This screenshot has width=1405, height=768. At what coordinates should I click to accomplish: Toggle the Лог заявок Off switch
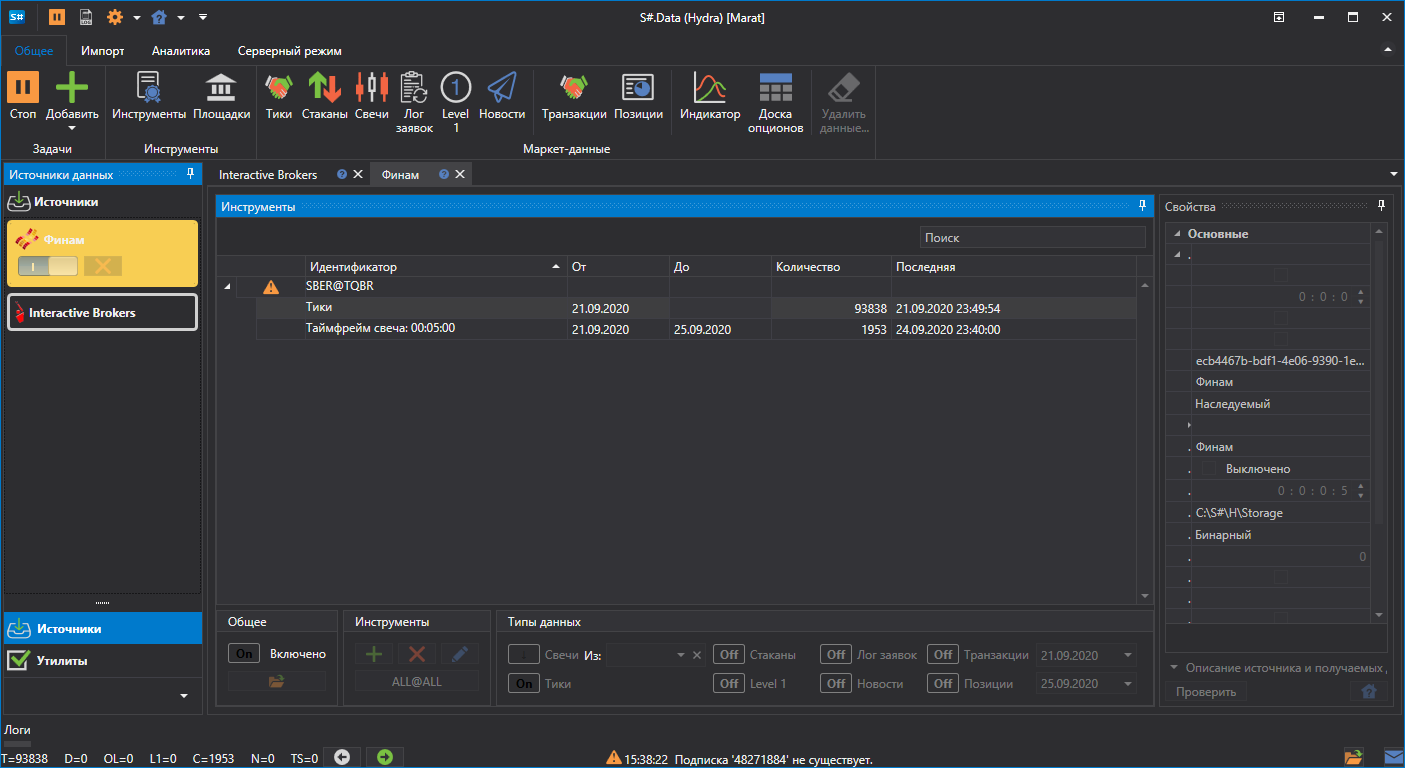coord(836,655)
